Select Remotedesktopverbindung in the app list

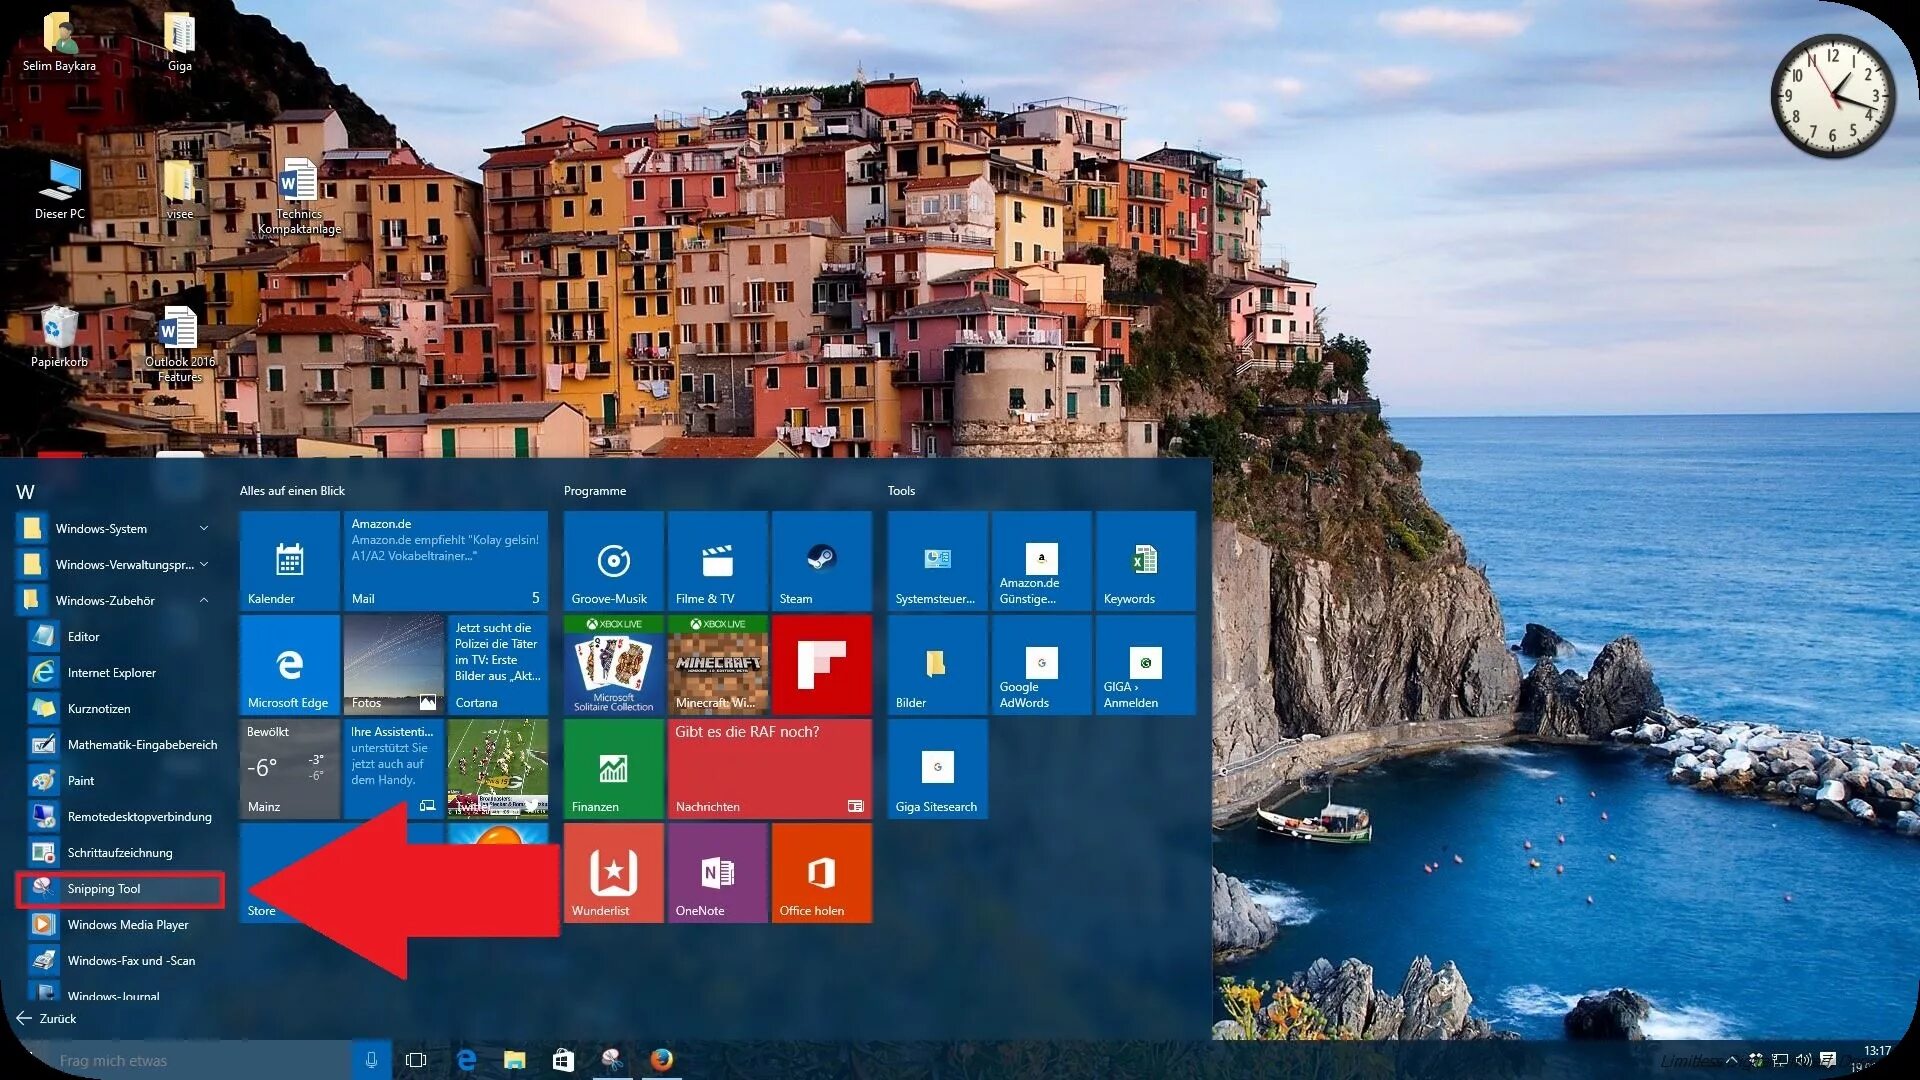click(x=139, y=817)
